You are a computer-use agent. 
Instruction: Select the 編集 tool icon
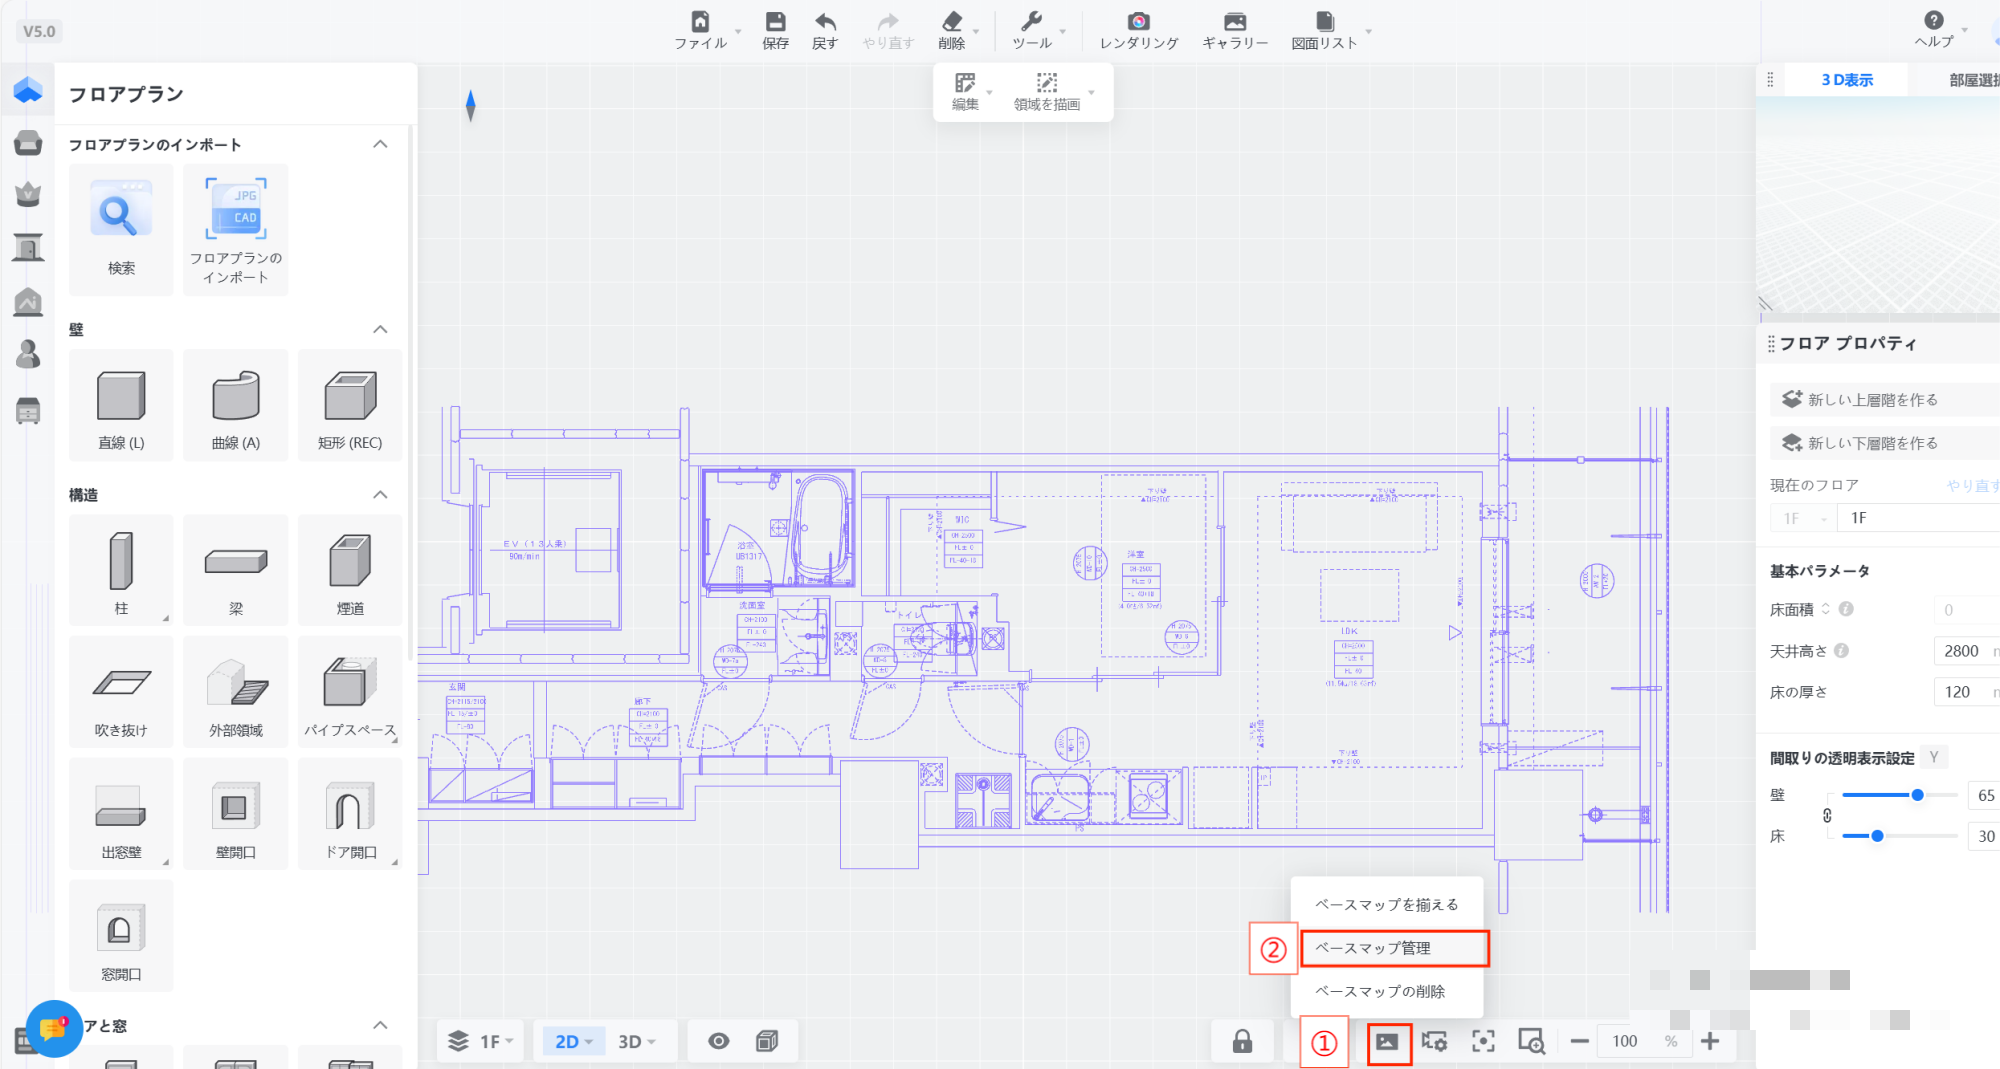click(965, 83)
